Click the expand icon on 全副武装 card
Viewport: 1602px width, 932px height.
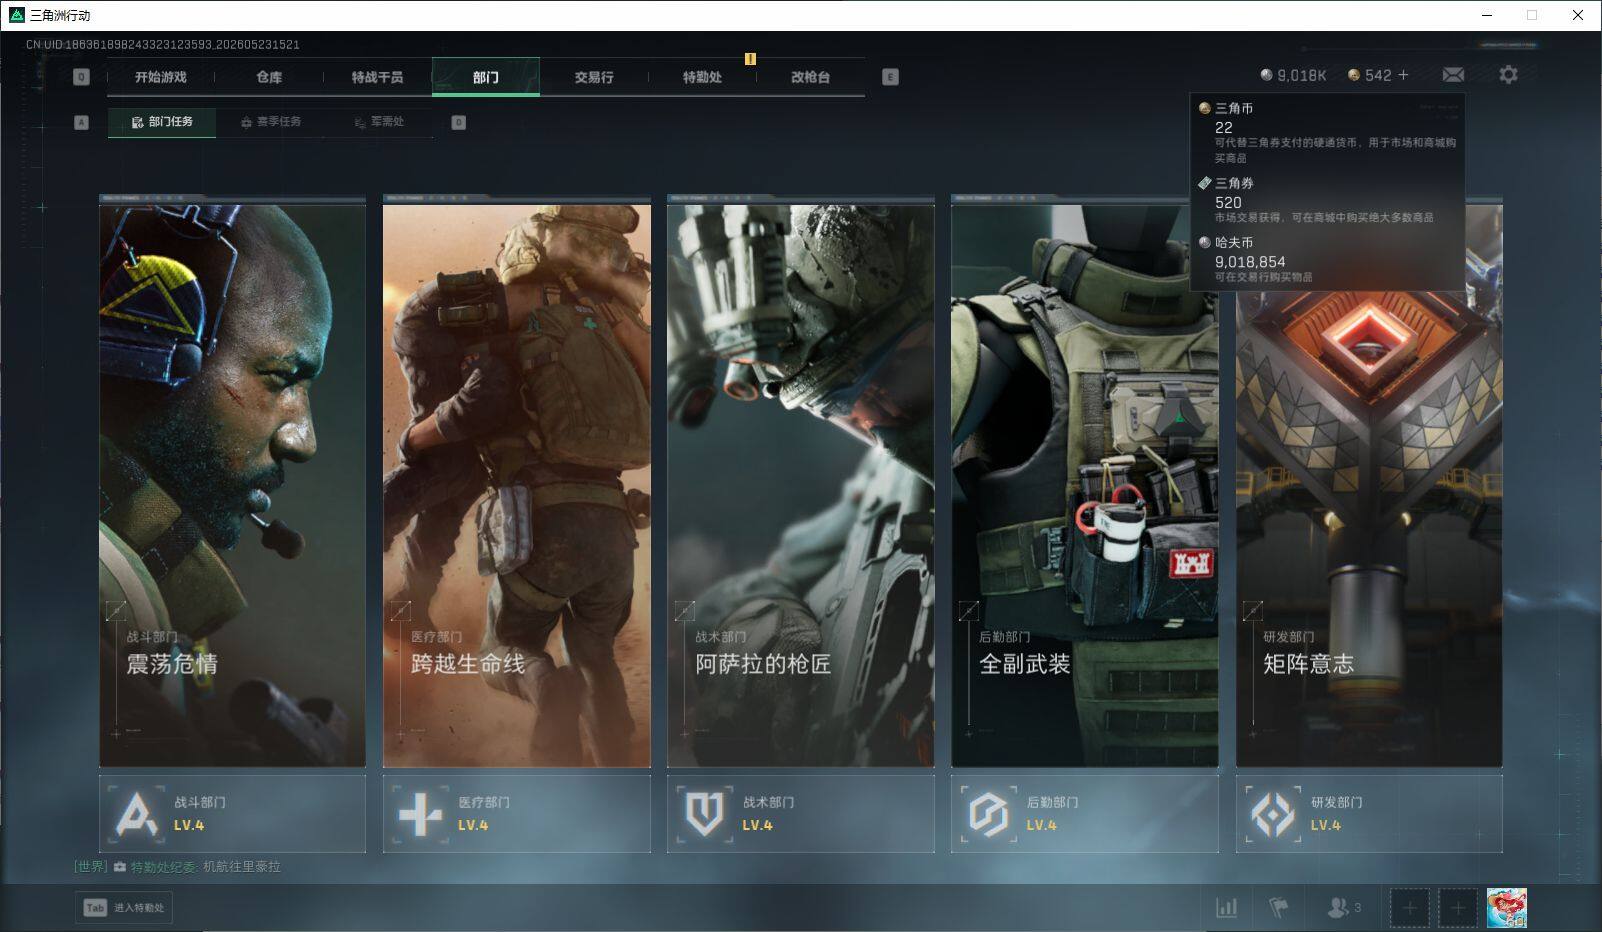pos(969,610)
